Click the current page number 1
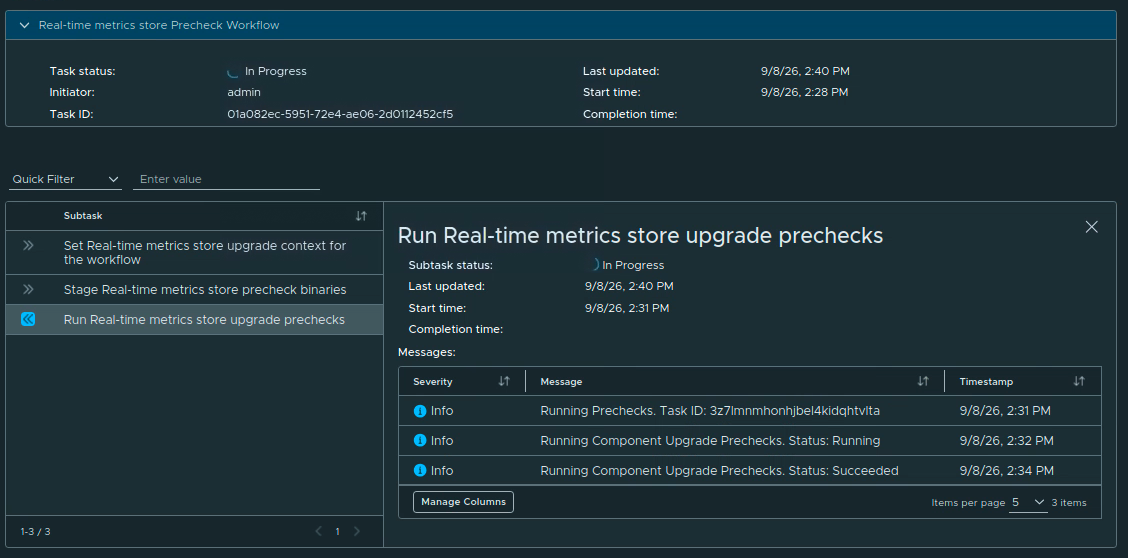This screenshot has height=558, width=1128. pos(337,531)
